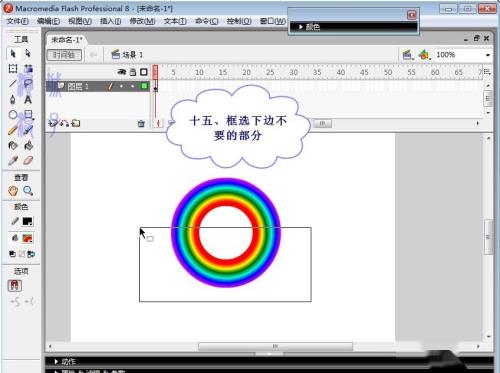Toggle lock all layers icon

133,72
